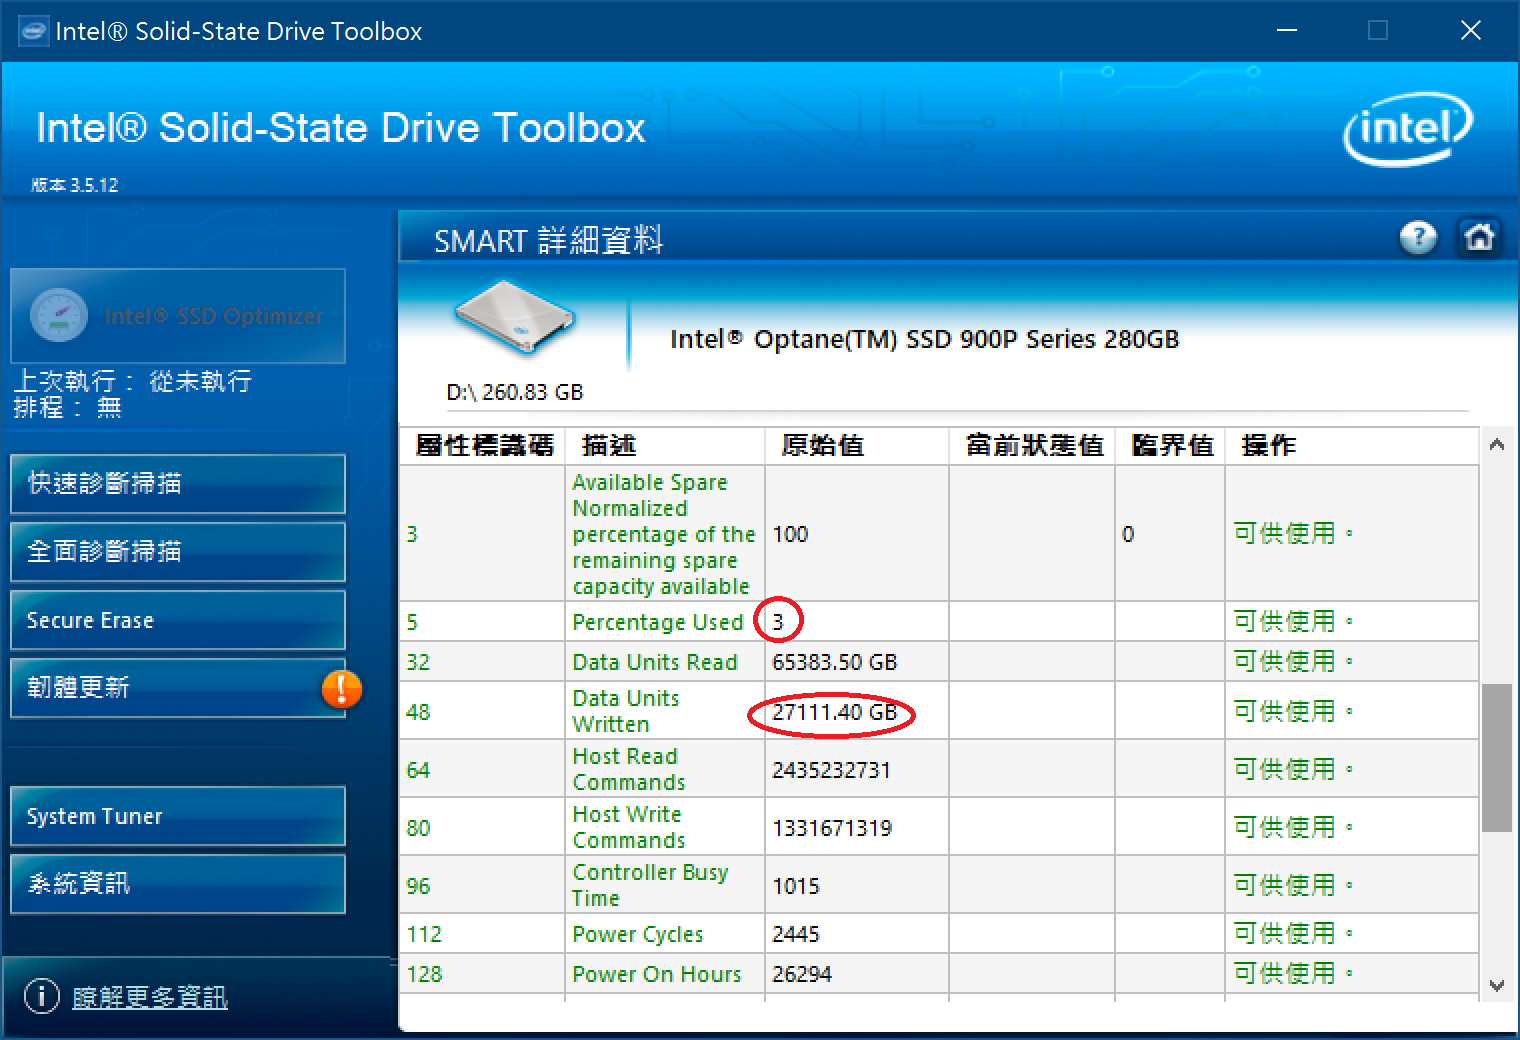Open the 系統資訊 system information button
Image resolution: width=1520 pixels, height=1040 pixels.
(178, 884)
